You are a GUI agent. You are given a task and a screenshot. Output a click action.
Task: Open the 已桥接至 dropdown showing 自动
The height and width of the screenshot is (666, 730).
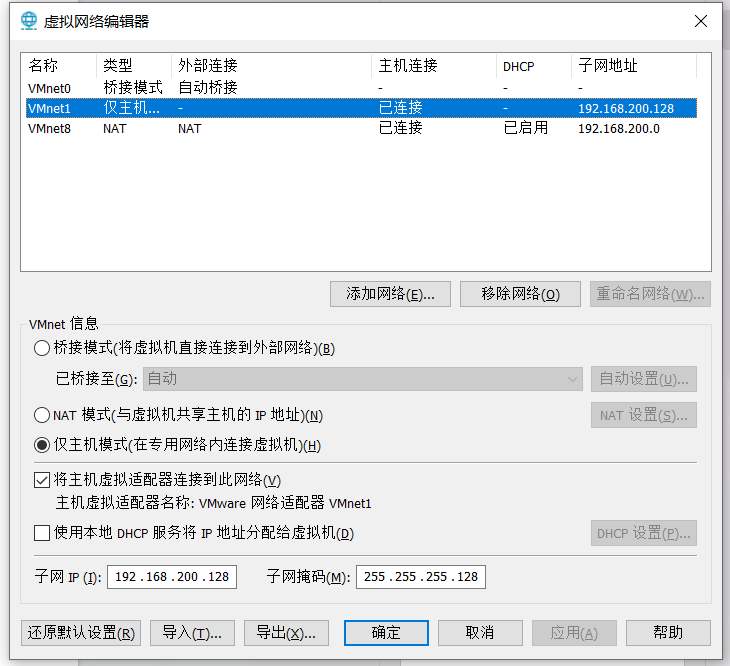coord(363,379)
